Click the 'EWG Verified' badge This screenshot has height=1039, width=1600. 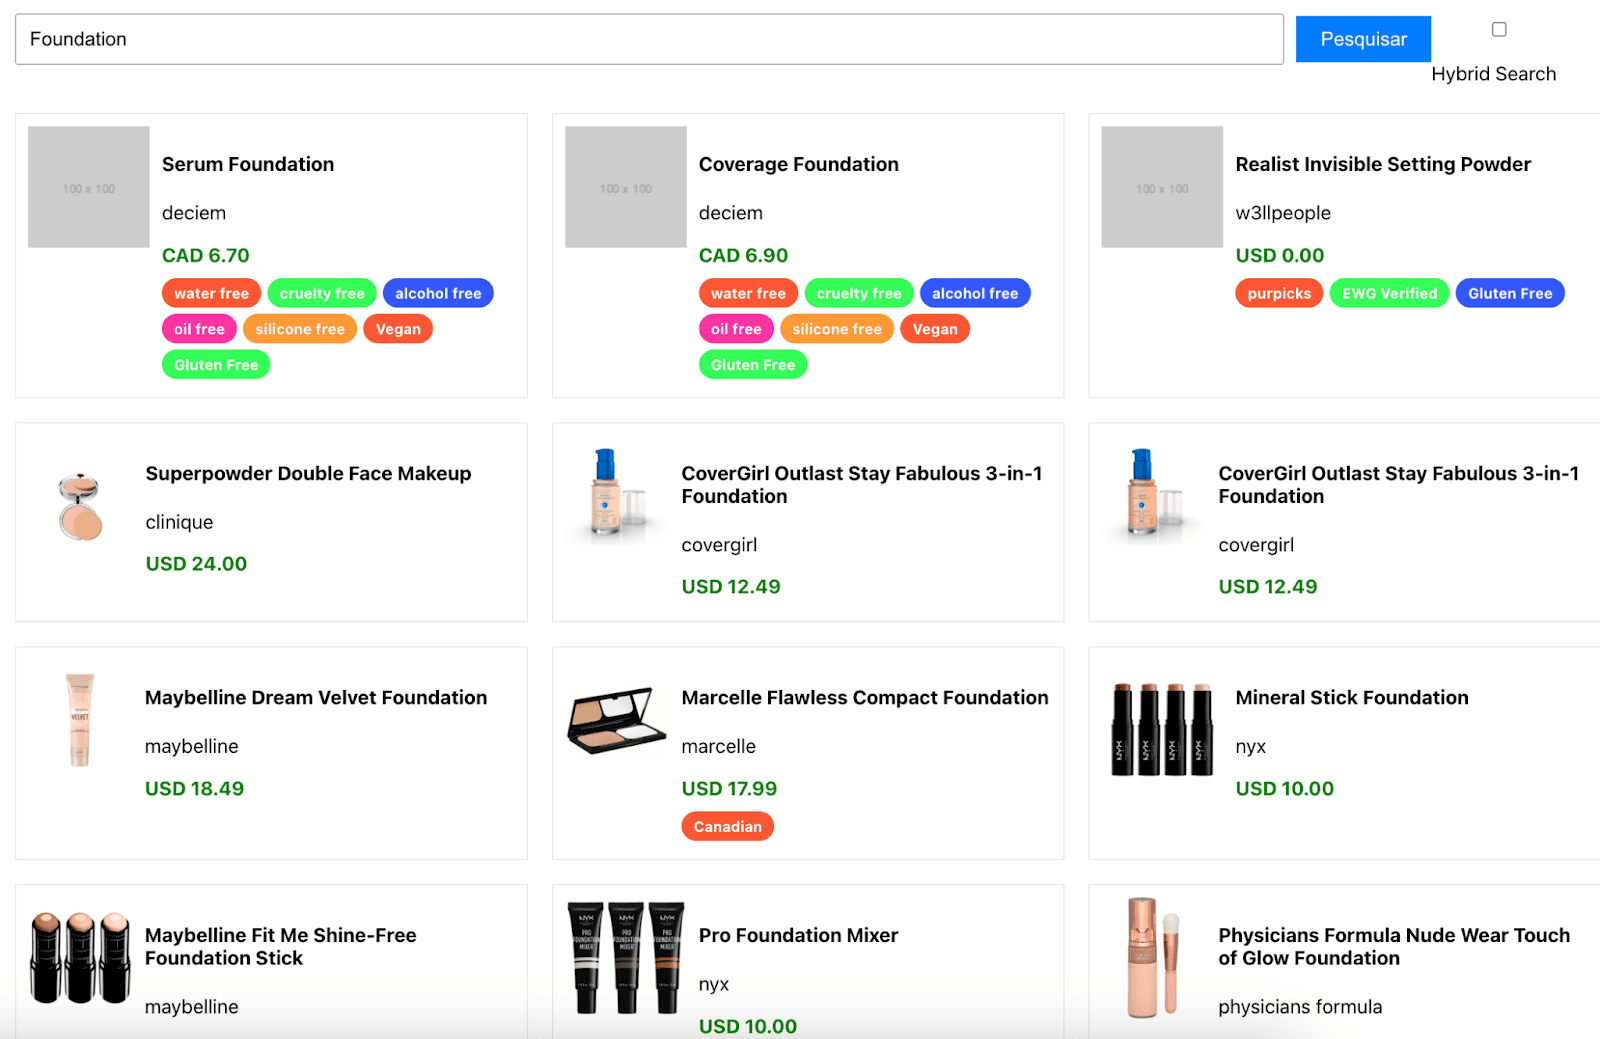click(1389, 293)
